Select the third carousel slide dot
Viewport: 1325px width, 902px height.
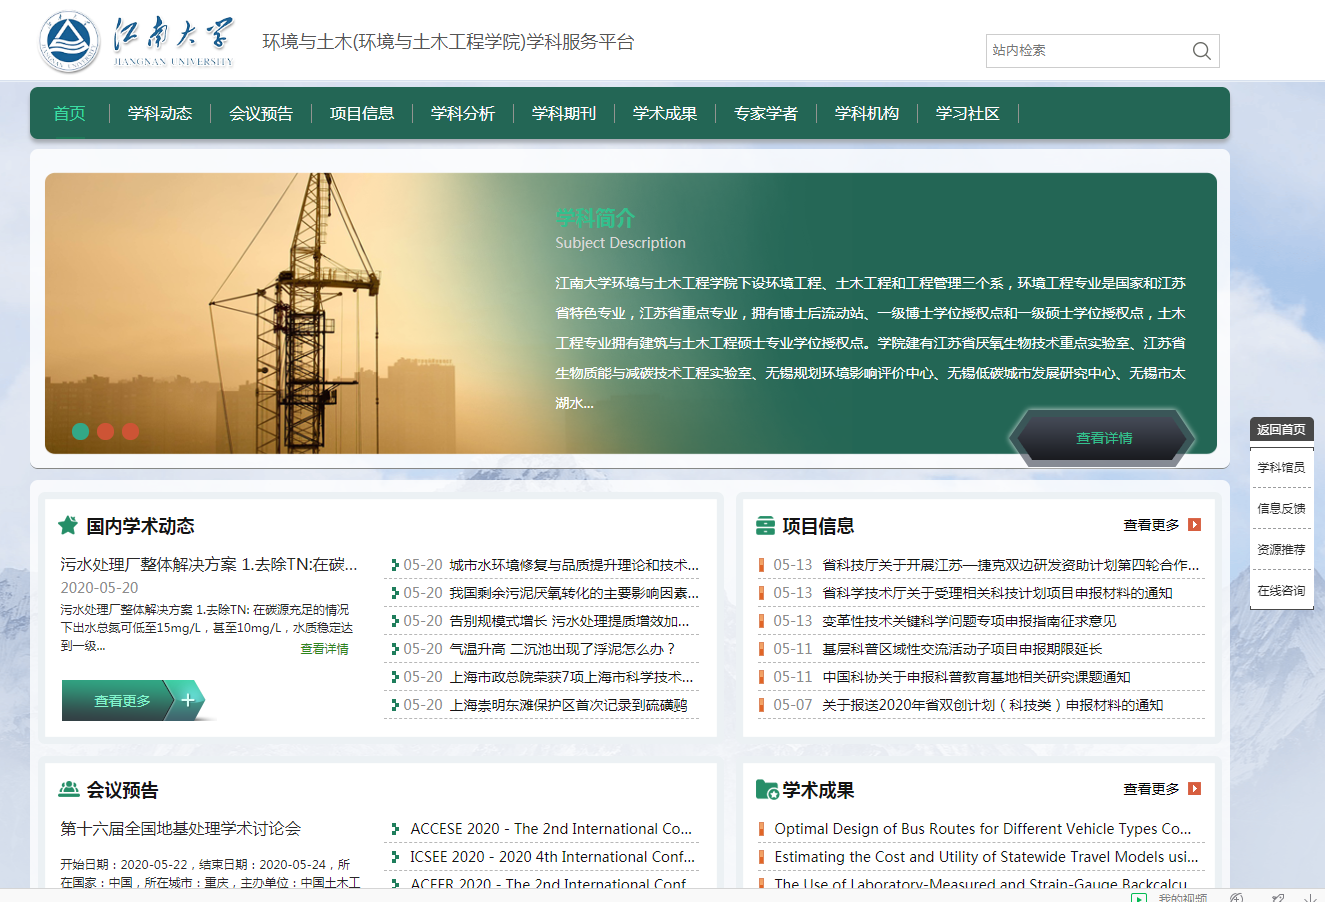[x=131, y=431]
